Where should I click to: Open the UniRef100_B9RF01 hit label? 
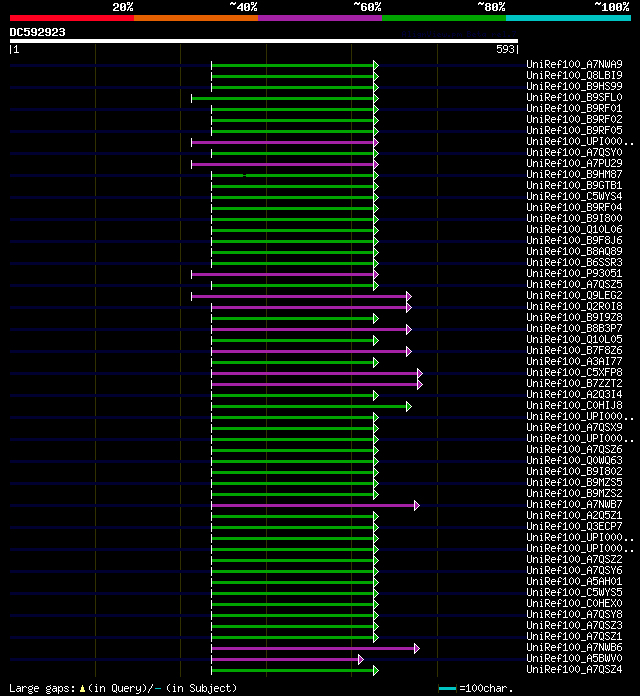(574, 108)
